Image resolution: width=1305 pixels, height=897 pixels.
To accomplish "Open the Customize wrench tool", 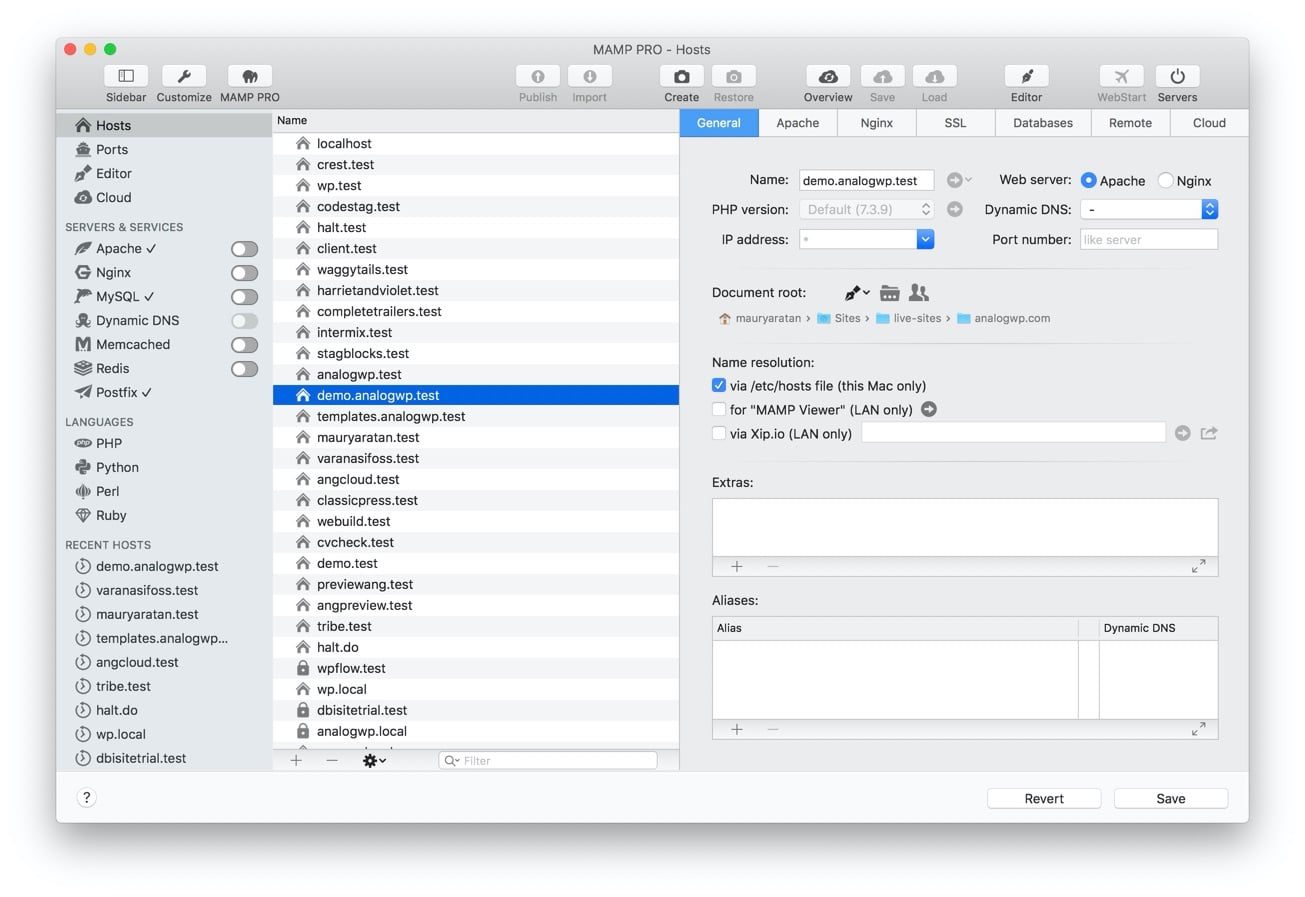I will [x=184, y=76].
